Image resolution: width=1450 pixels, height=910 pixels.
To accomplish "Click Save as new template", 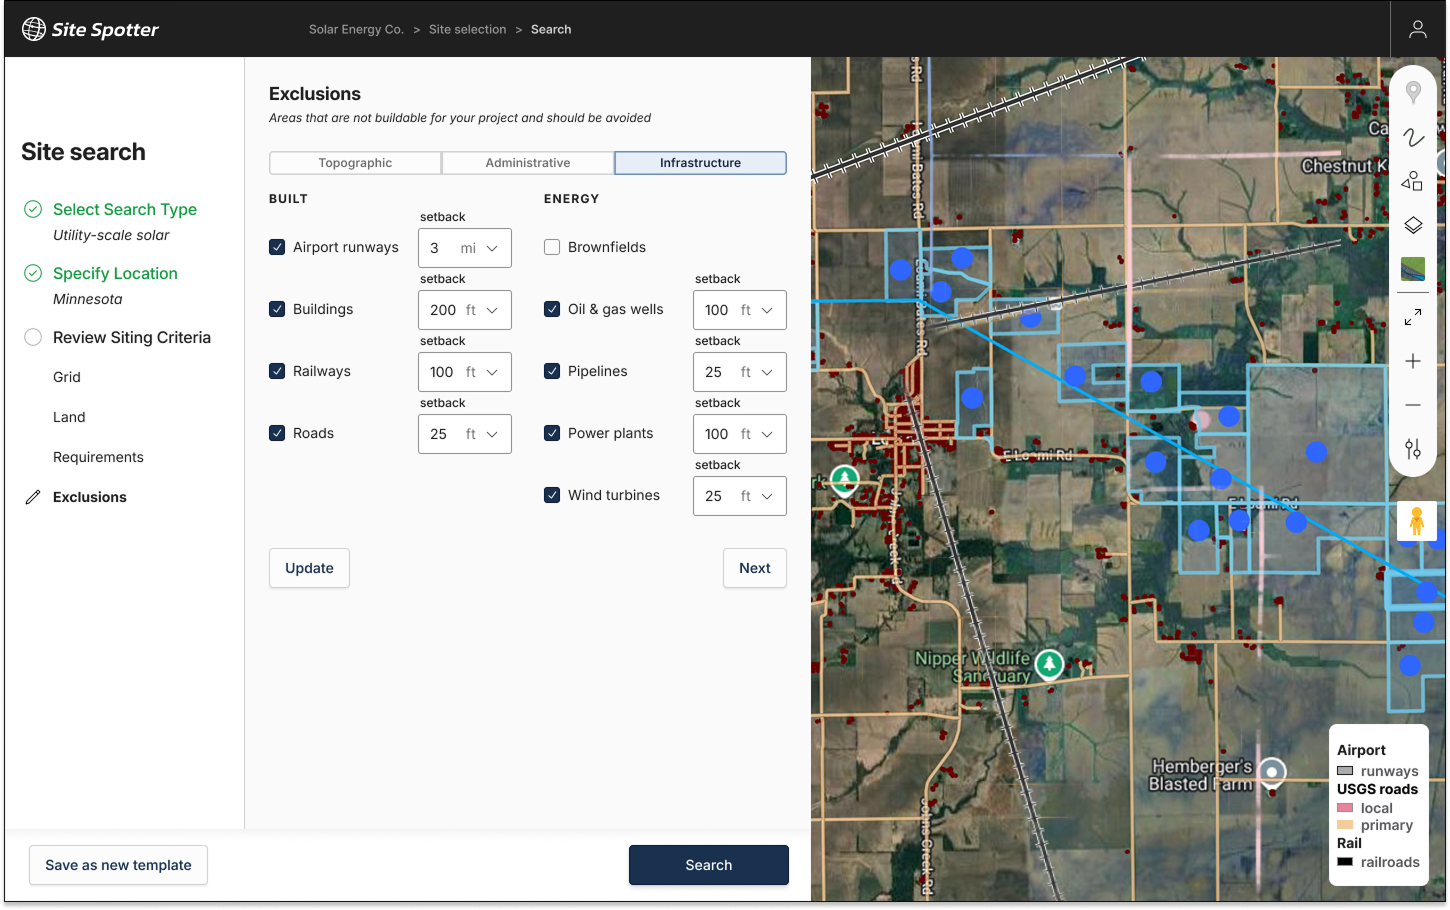I will click(118, 865).
